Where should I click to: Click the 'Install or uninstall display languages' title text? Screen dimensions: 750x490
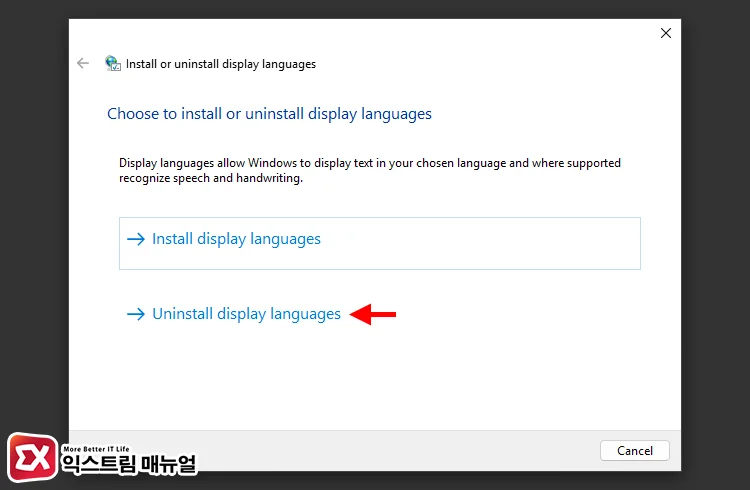221,64
